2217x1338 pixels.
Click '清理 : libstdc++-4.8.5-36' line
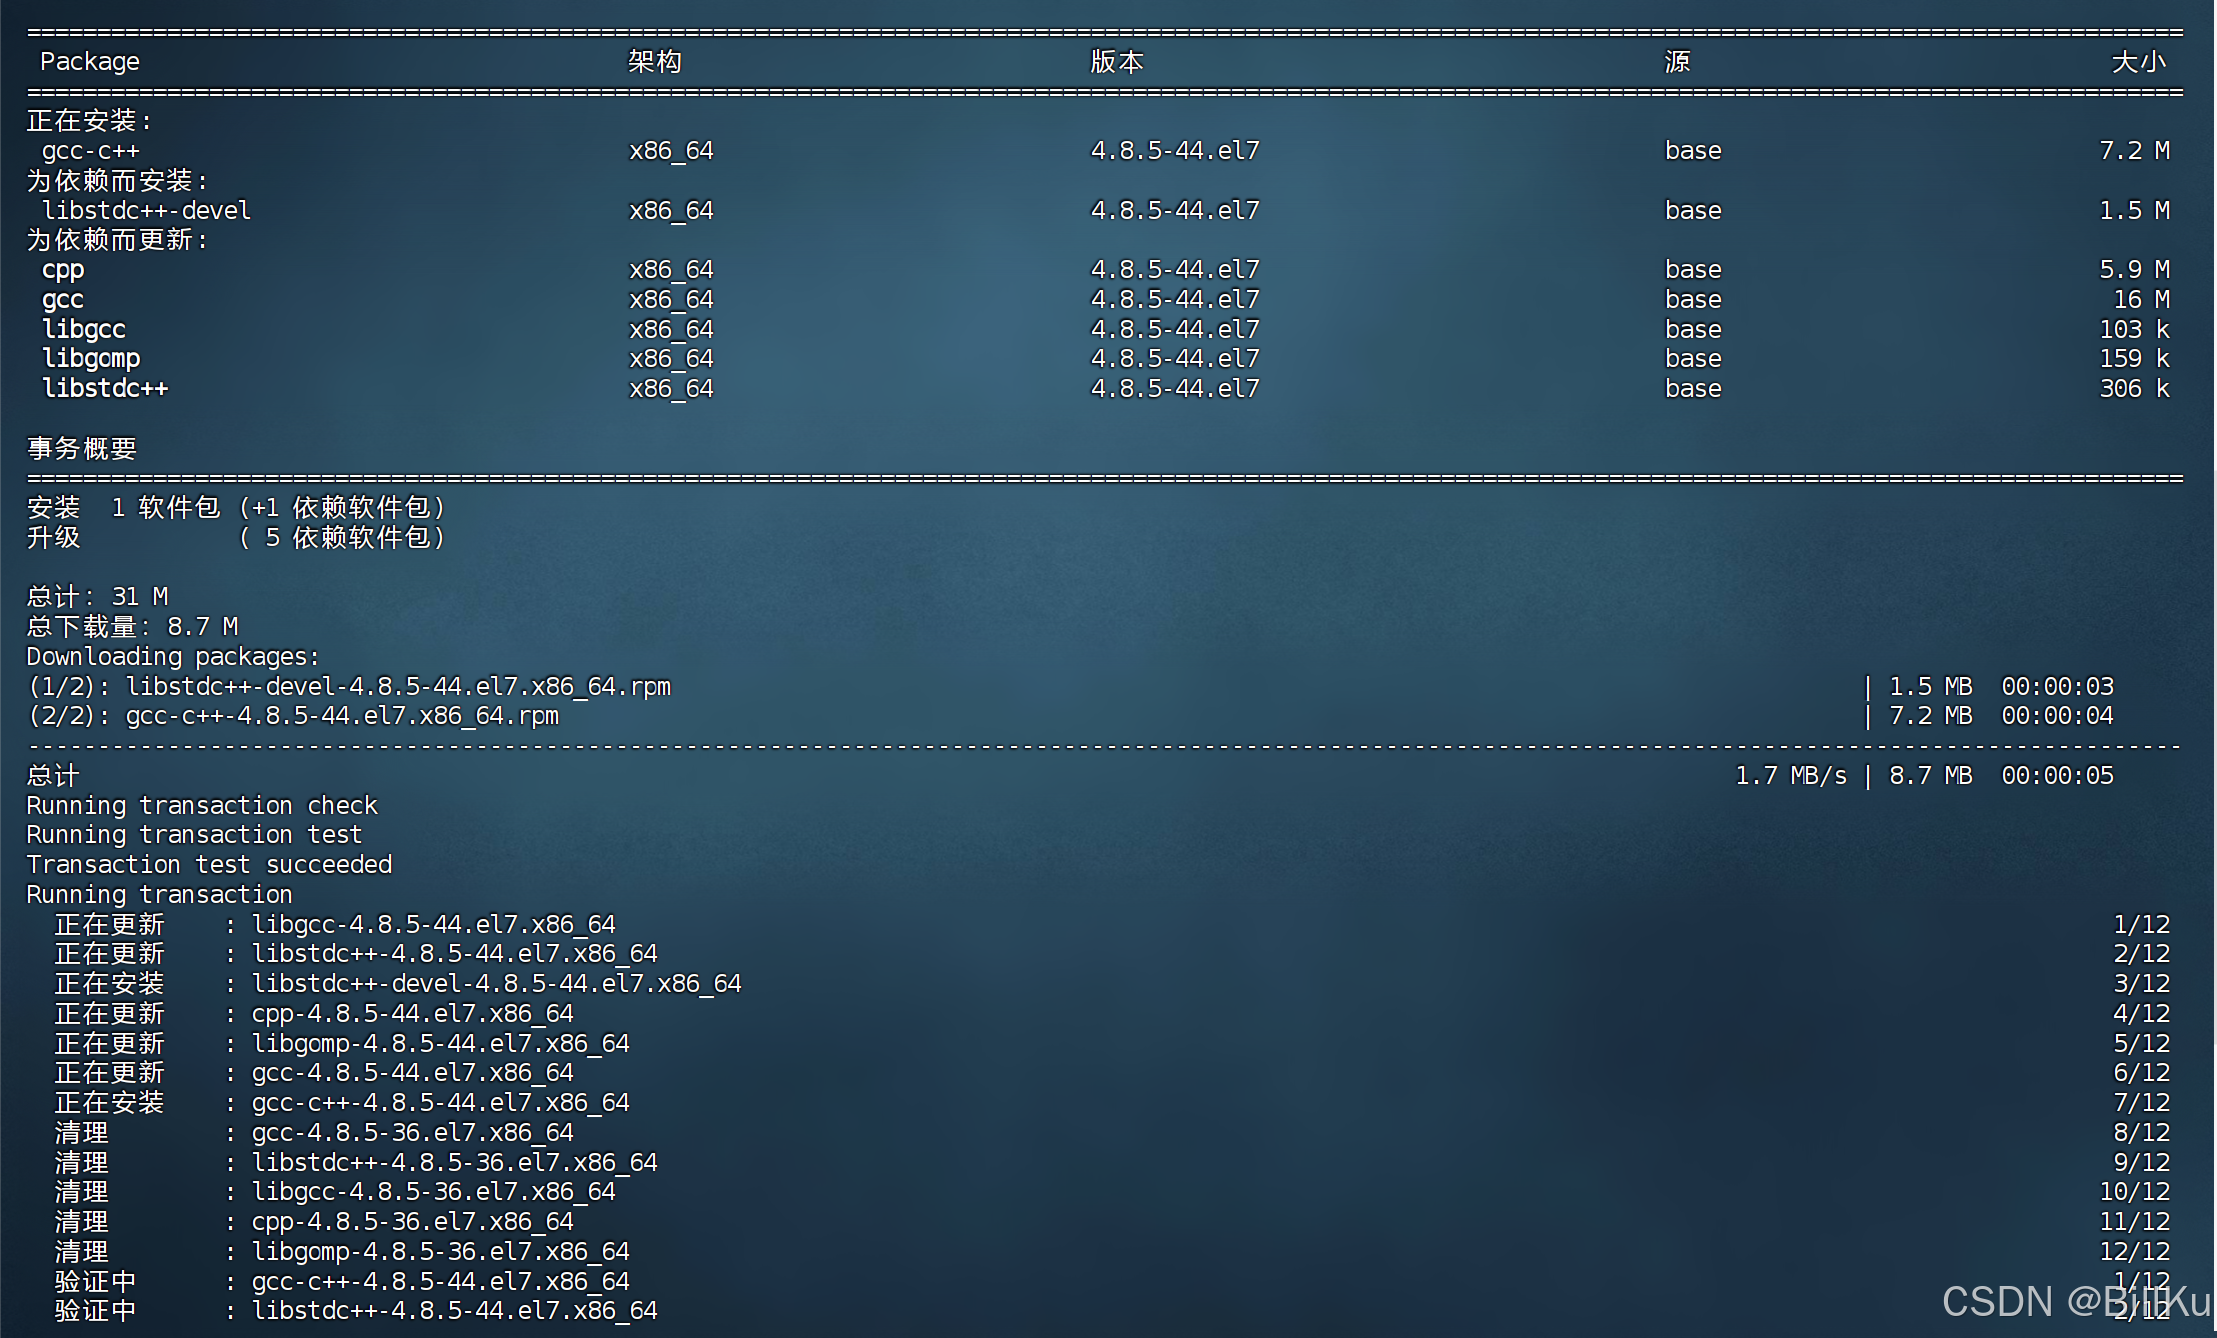356,1163
